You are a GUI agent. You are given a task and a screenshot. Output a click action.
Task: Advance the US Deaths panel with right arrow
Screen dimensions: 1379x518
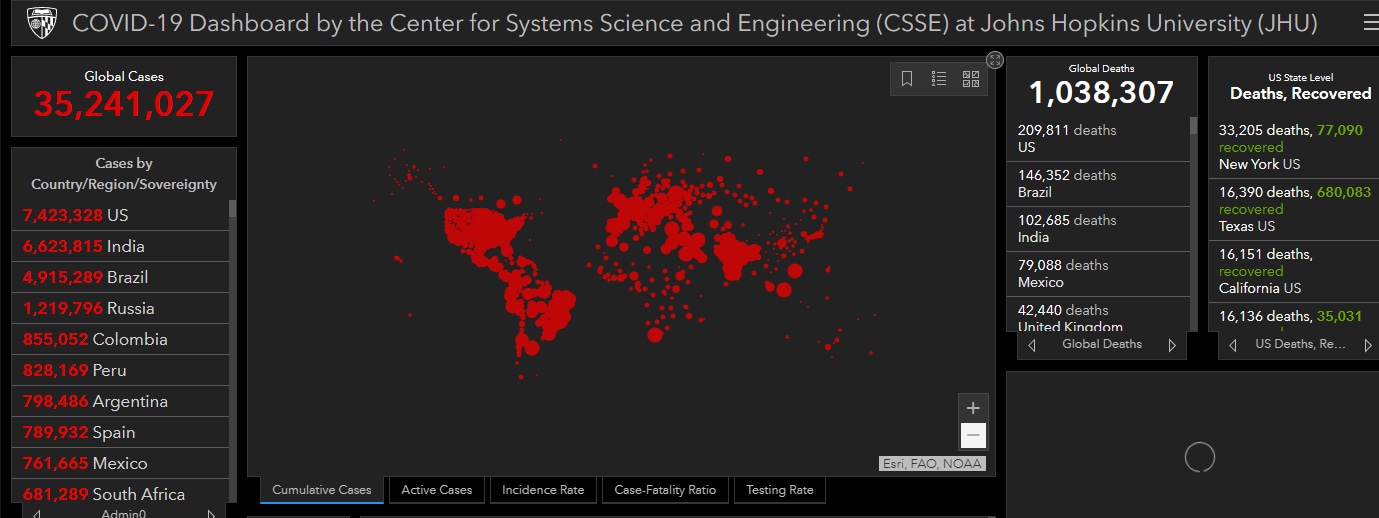1368,345
